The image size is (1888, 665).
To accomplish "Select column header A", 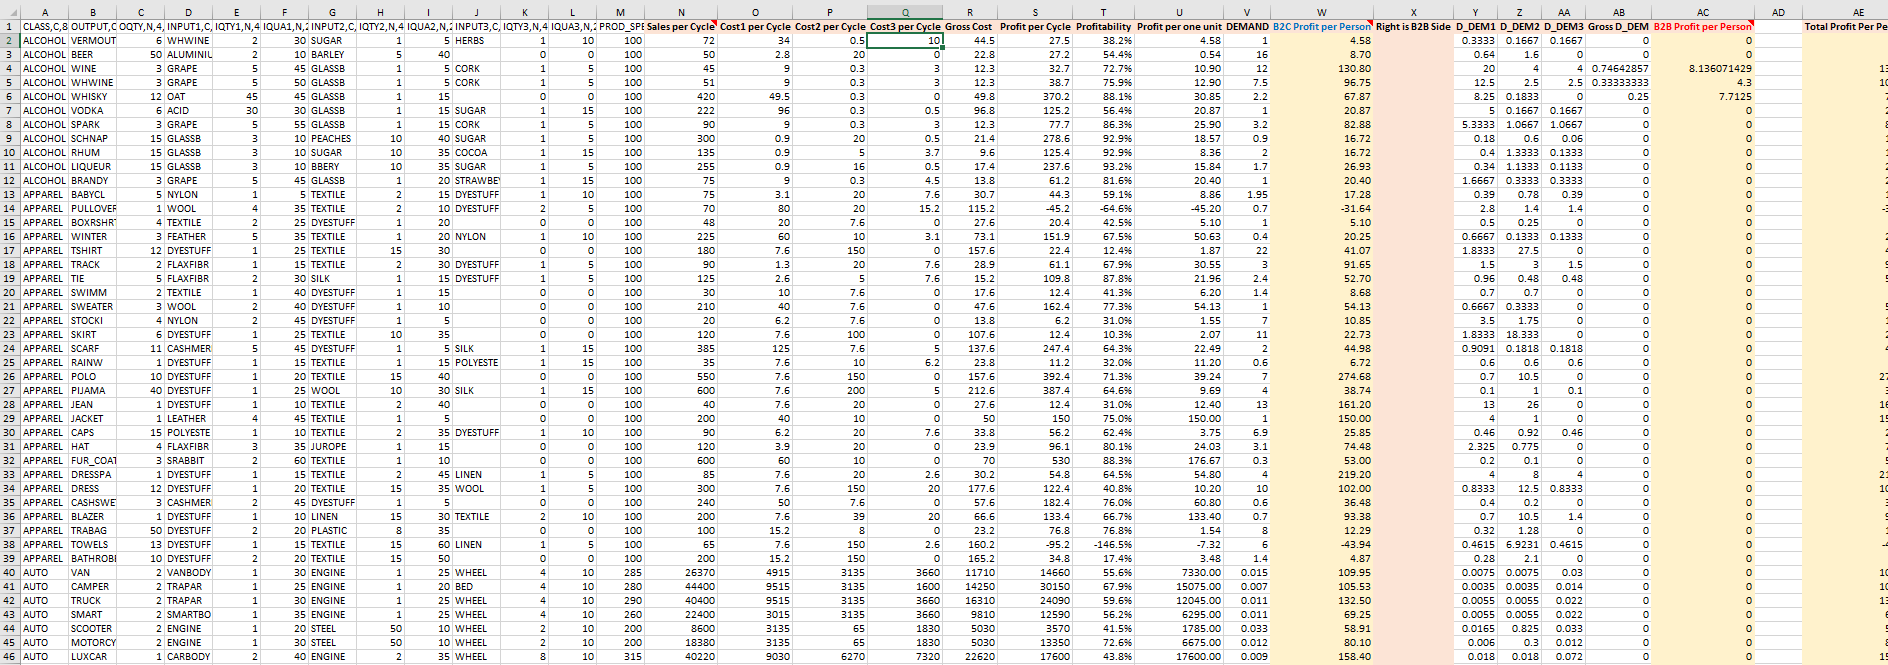I will tap(45, 12).
